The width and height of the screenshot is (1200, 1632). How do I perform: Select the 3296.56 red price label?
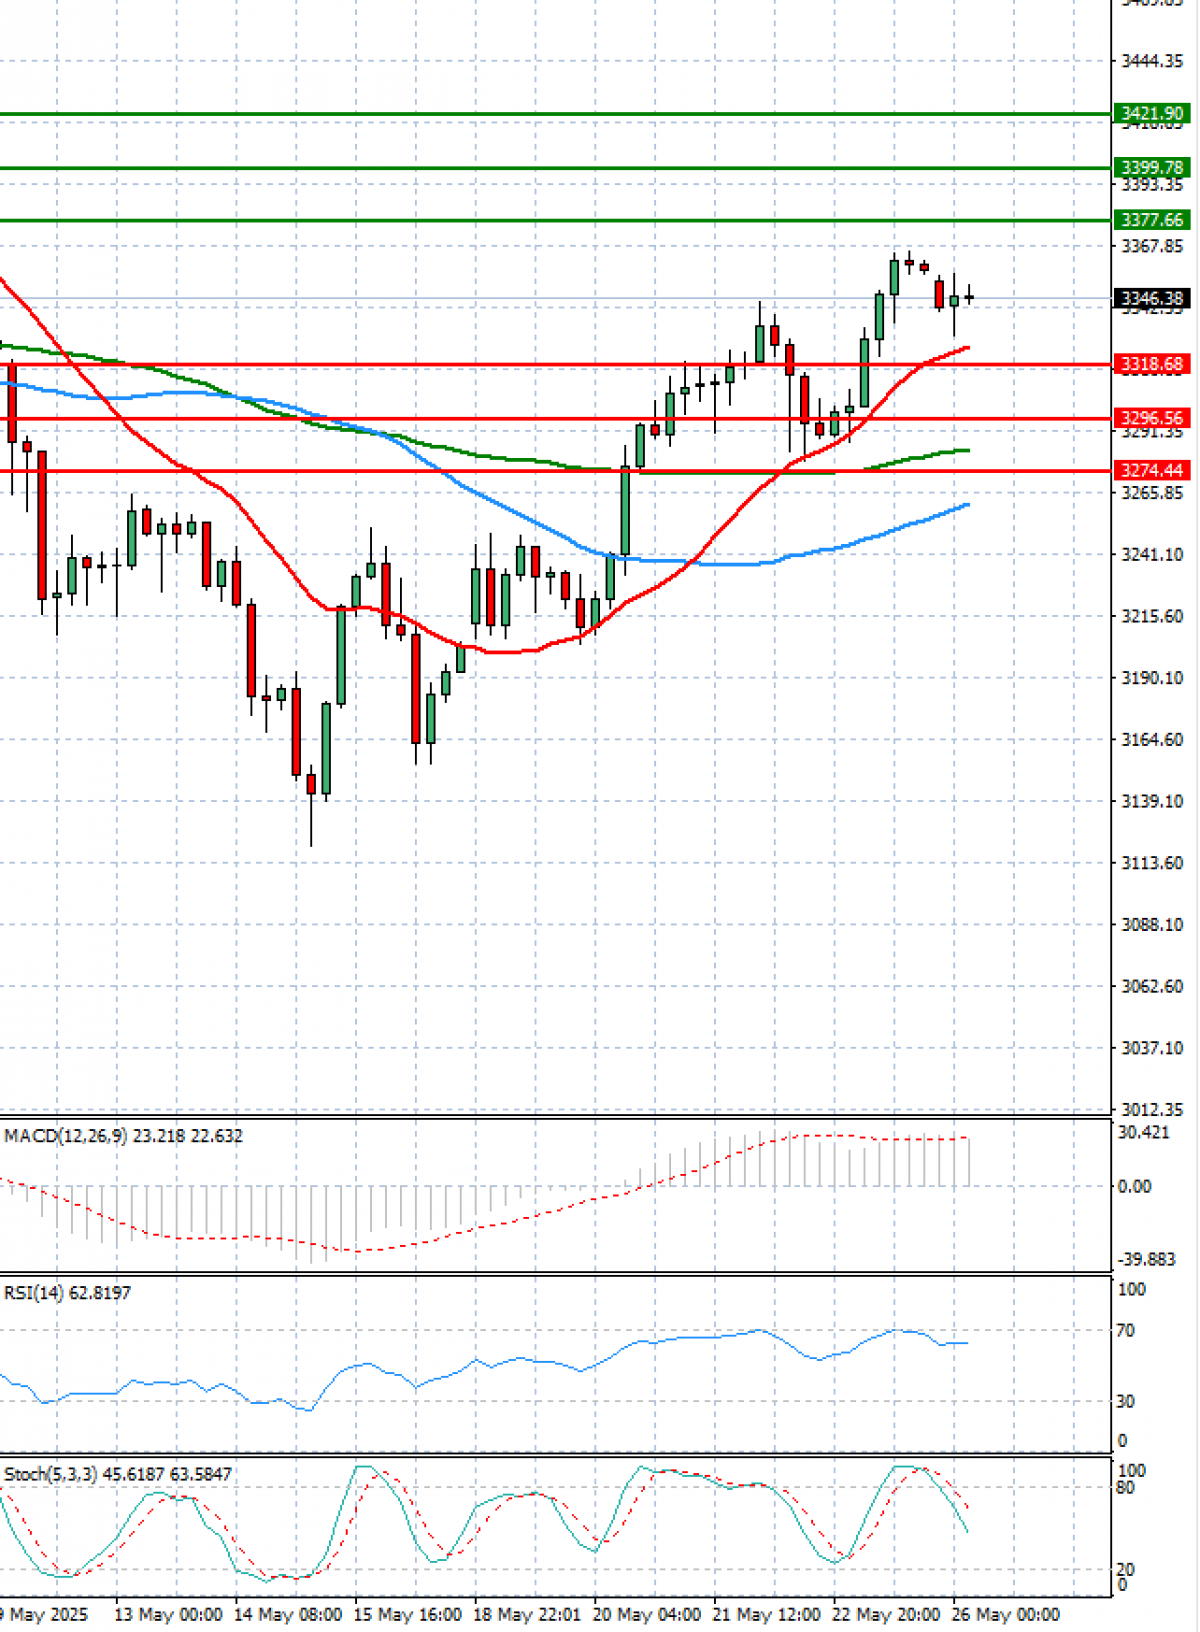coord(1152,419)
